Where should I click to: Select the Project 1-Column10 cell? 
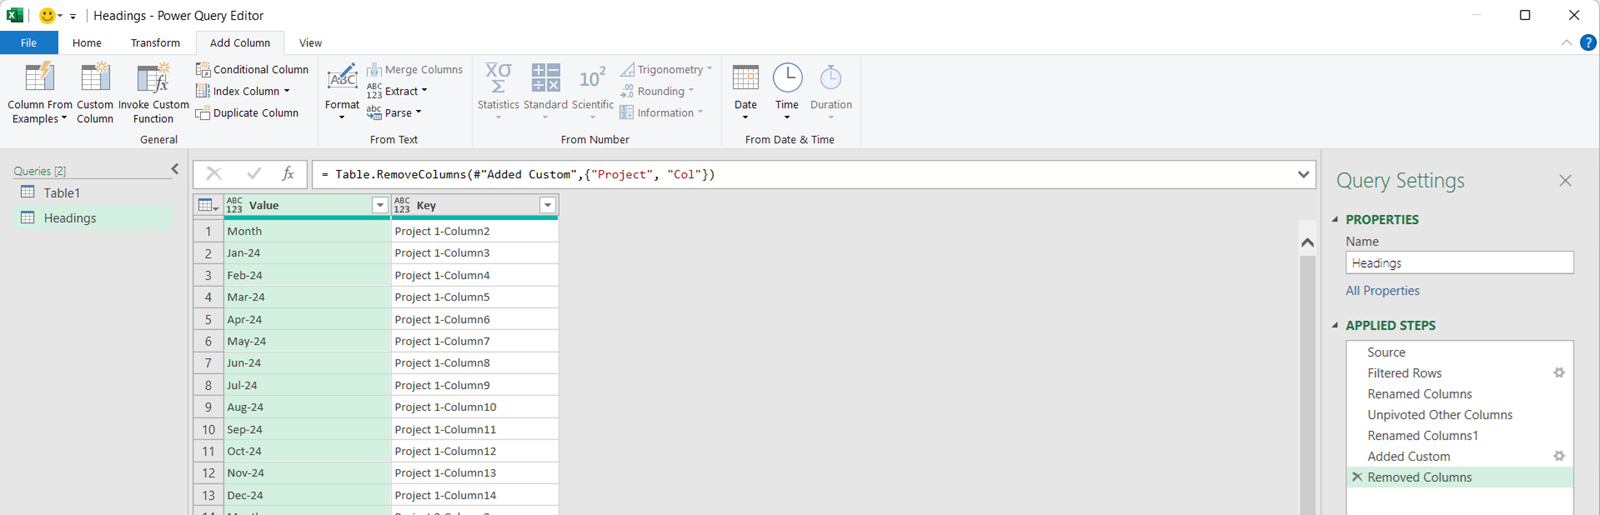475,407
